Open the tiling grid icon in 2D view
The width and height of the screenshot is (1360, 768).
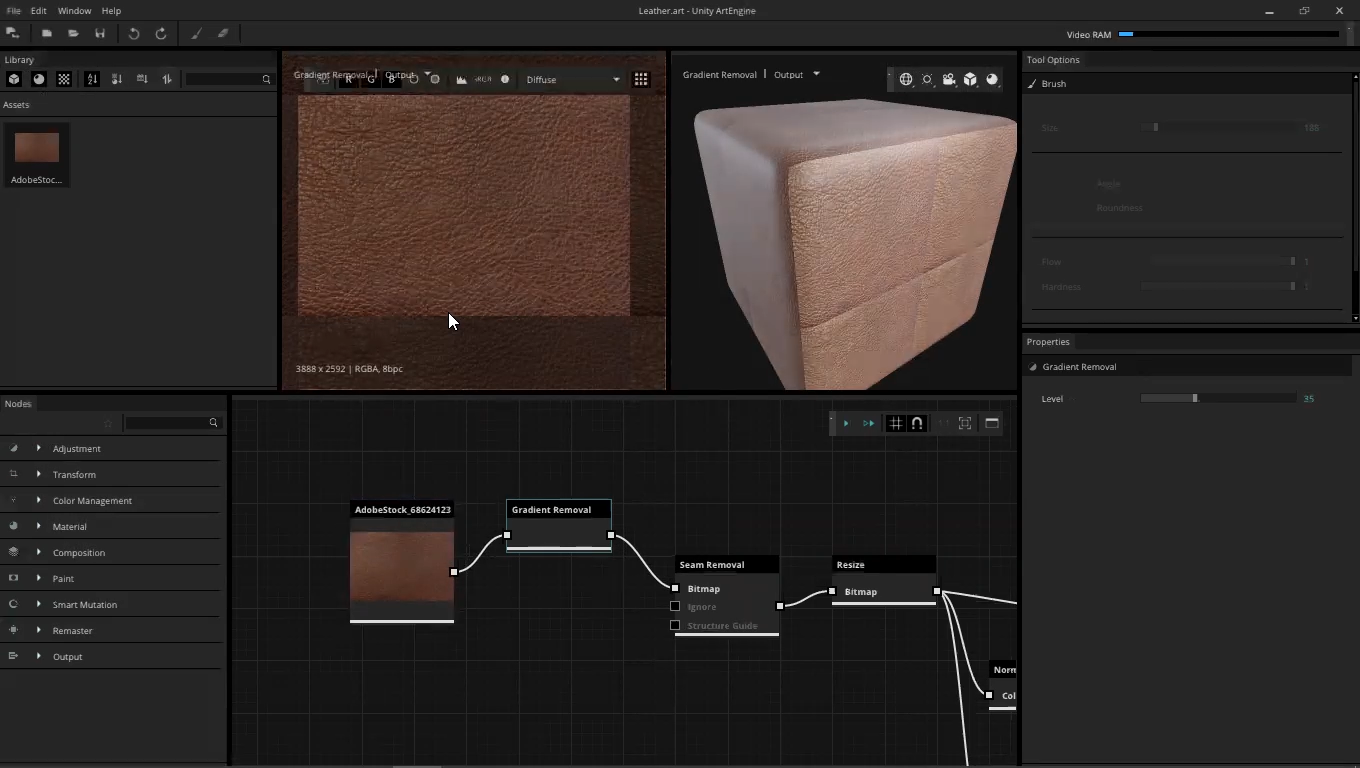[641, 79]
